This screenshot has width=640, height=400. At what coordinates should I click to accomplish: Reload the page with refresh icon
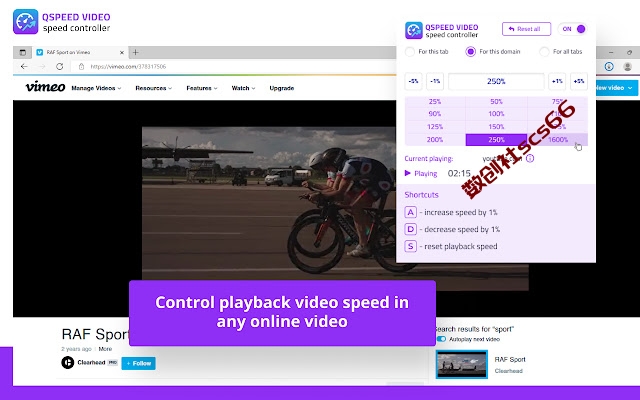point(60,66)
